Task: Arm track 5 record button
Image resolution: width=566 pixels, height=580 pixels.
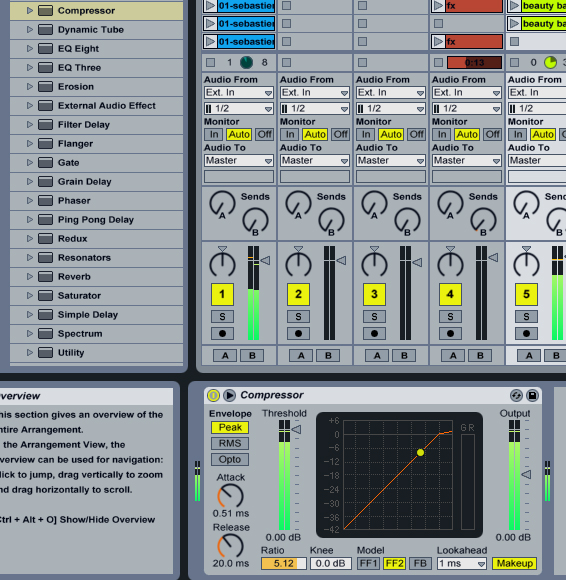Action: tap(526, 334)
